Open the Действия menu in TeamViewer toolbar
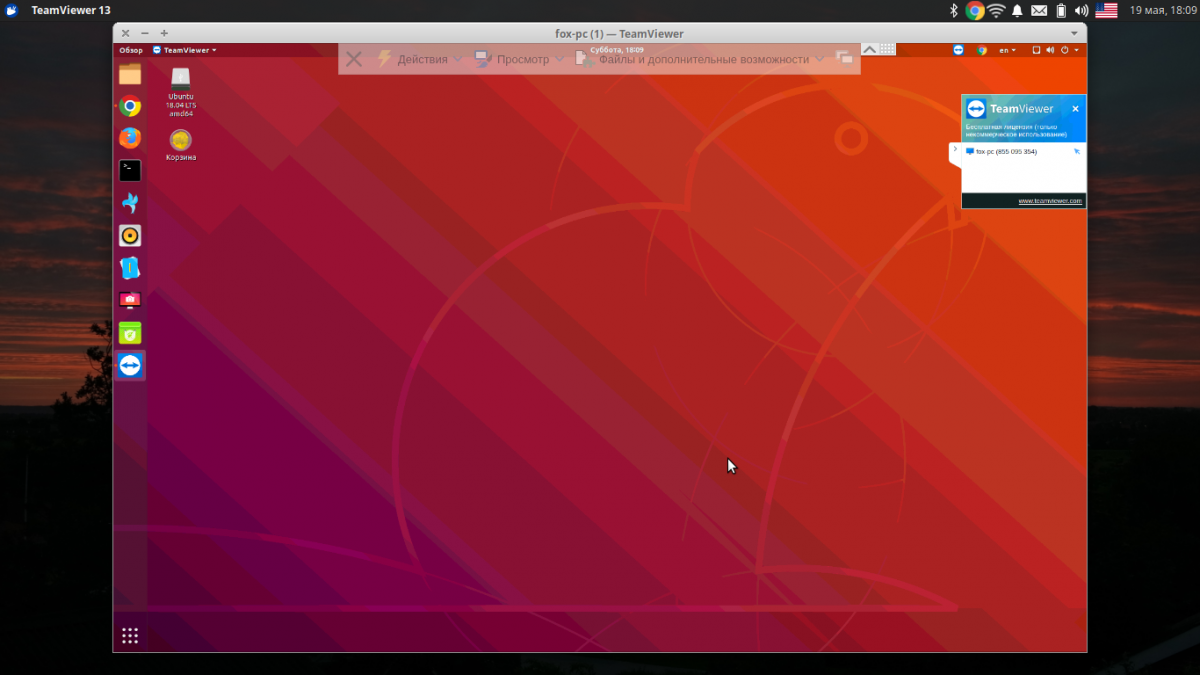 pyautogui.click(x=422, y=59)
